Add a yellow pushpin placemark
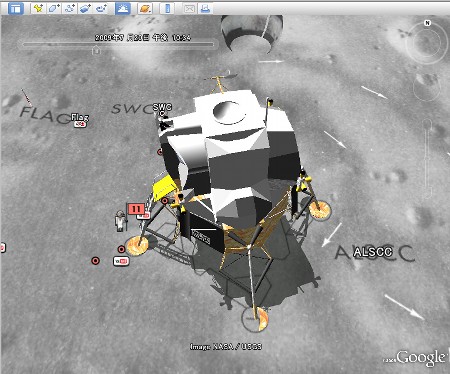Viewport: 450px width, 374px height. [38, 8]
